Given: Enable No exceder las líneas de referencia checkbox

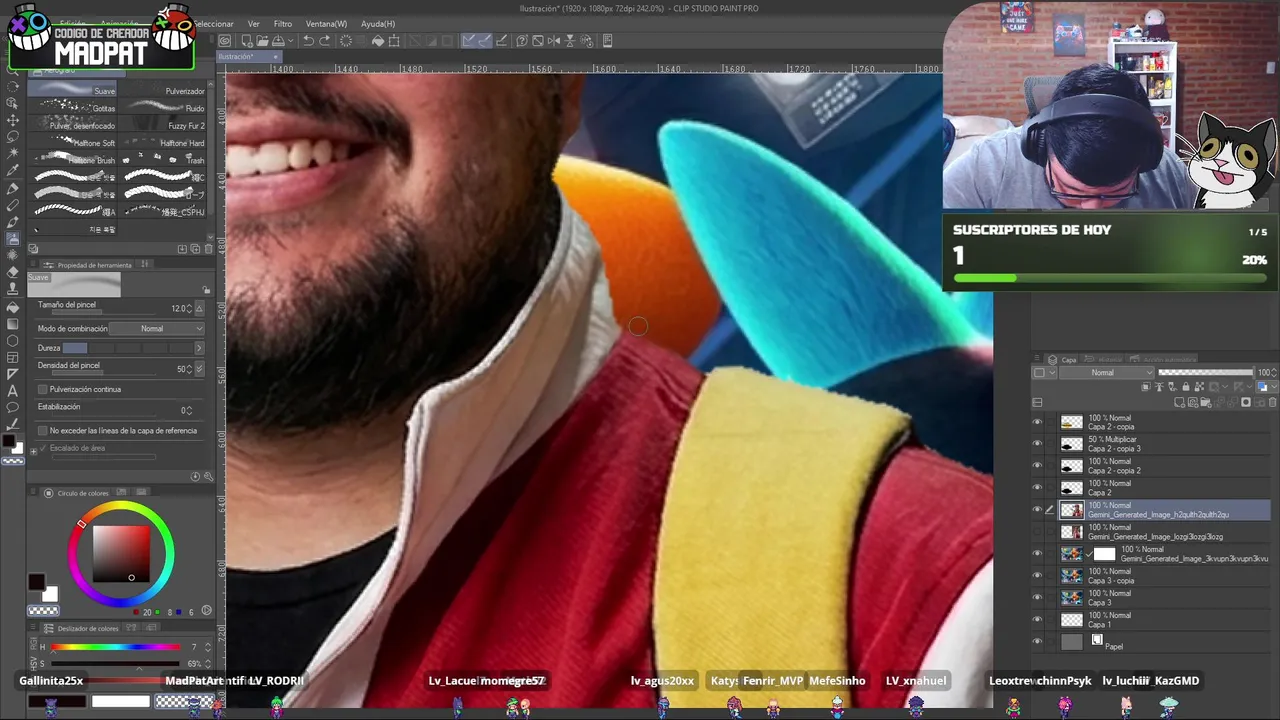Looking at the screenshot, I should coord(42,430).
